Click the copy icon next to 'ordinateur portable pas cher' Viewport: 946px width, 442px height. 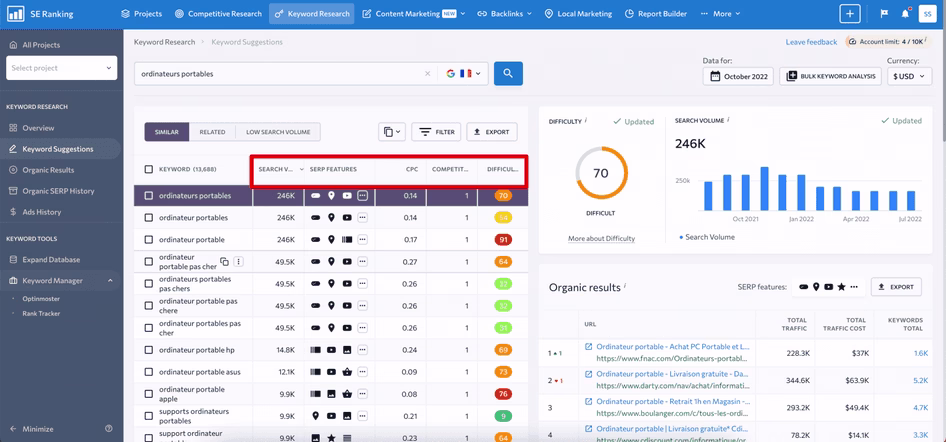[224, 262]
